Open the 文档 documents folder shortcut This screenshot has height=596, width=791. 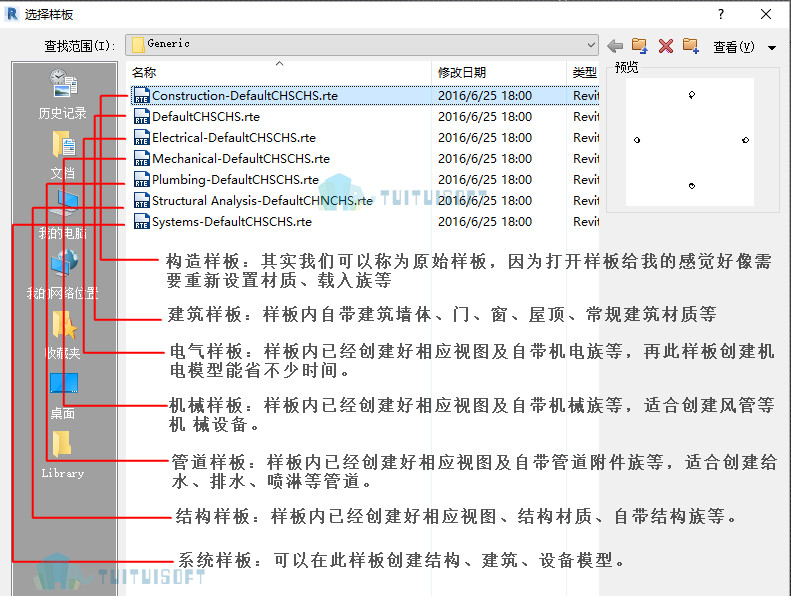point(64,154)
